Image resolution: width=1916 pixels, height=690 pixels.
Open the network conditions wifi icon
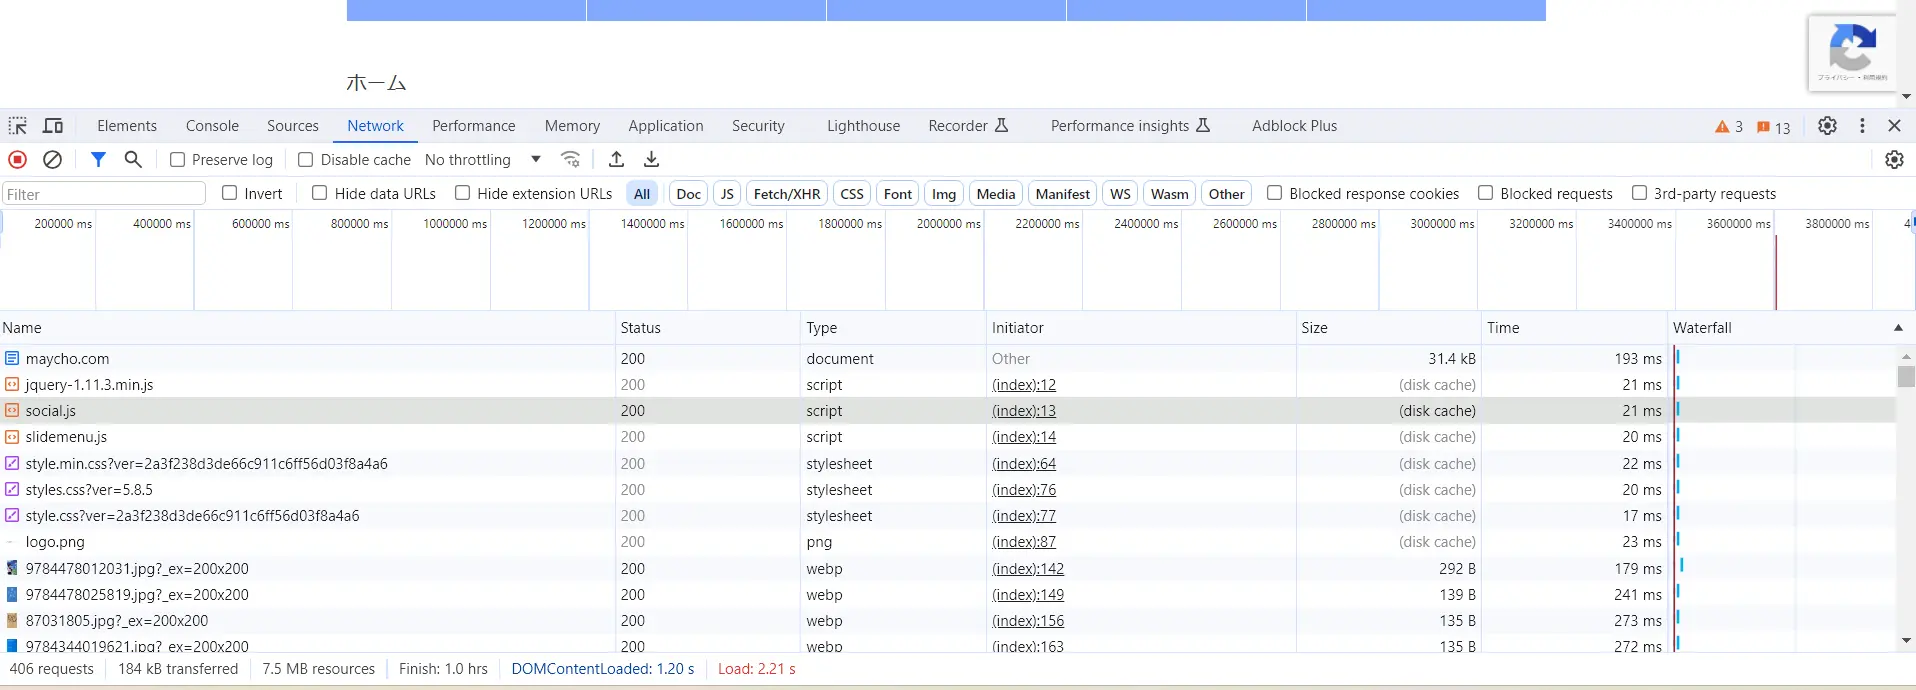[x=570, y=160]
